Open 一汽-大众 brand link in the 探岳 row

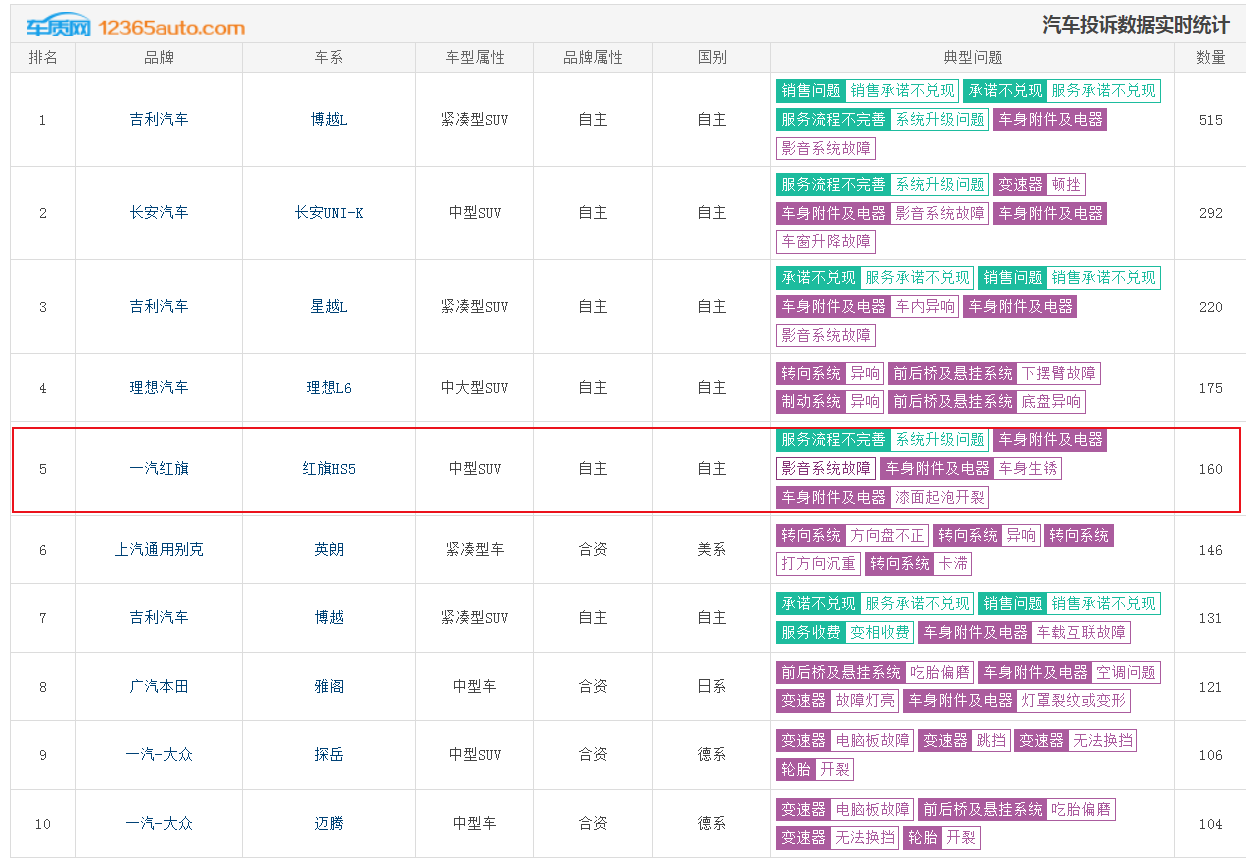pyautogui.click(x=159, y=755)
